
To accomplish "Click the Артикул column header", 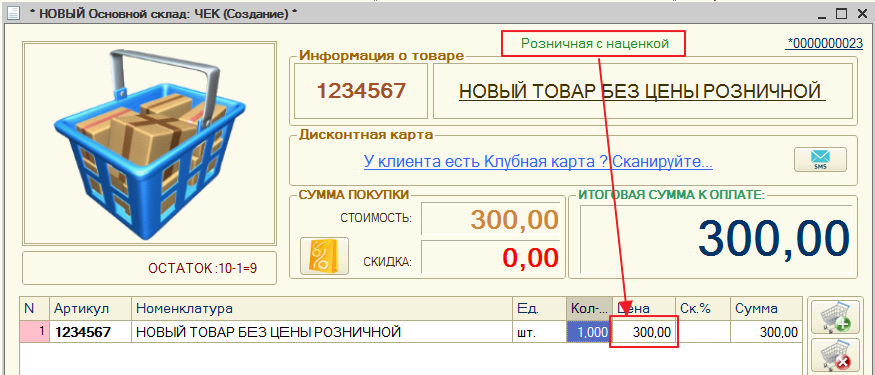I will pos(91,309).
